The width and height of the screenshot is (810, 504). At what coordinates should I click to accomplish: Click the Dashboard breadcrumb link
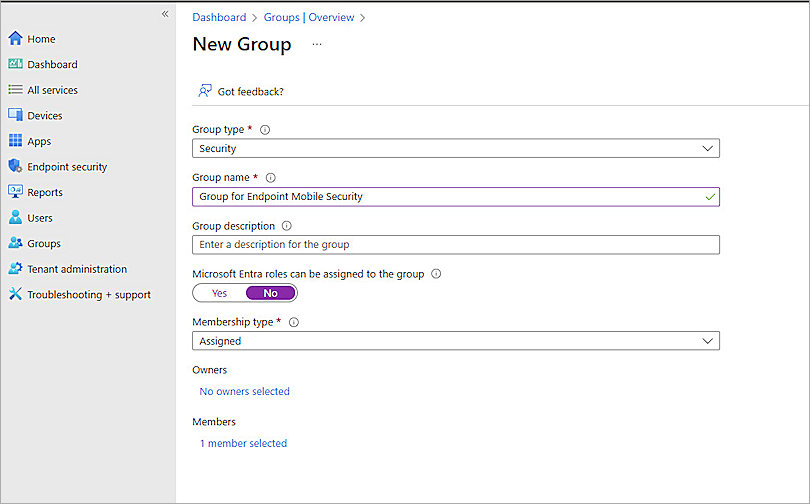[x=219, y=17]
